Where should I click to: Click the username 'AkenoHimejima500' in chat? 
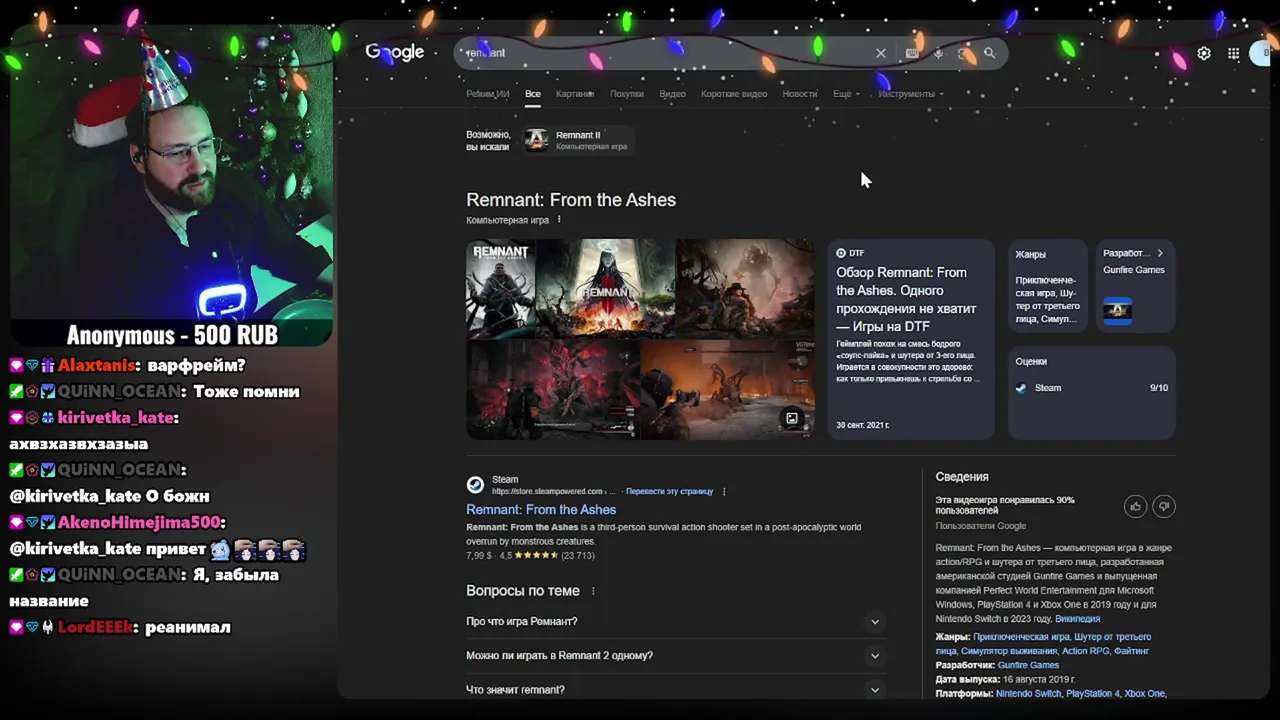click(139, 523)
